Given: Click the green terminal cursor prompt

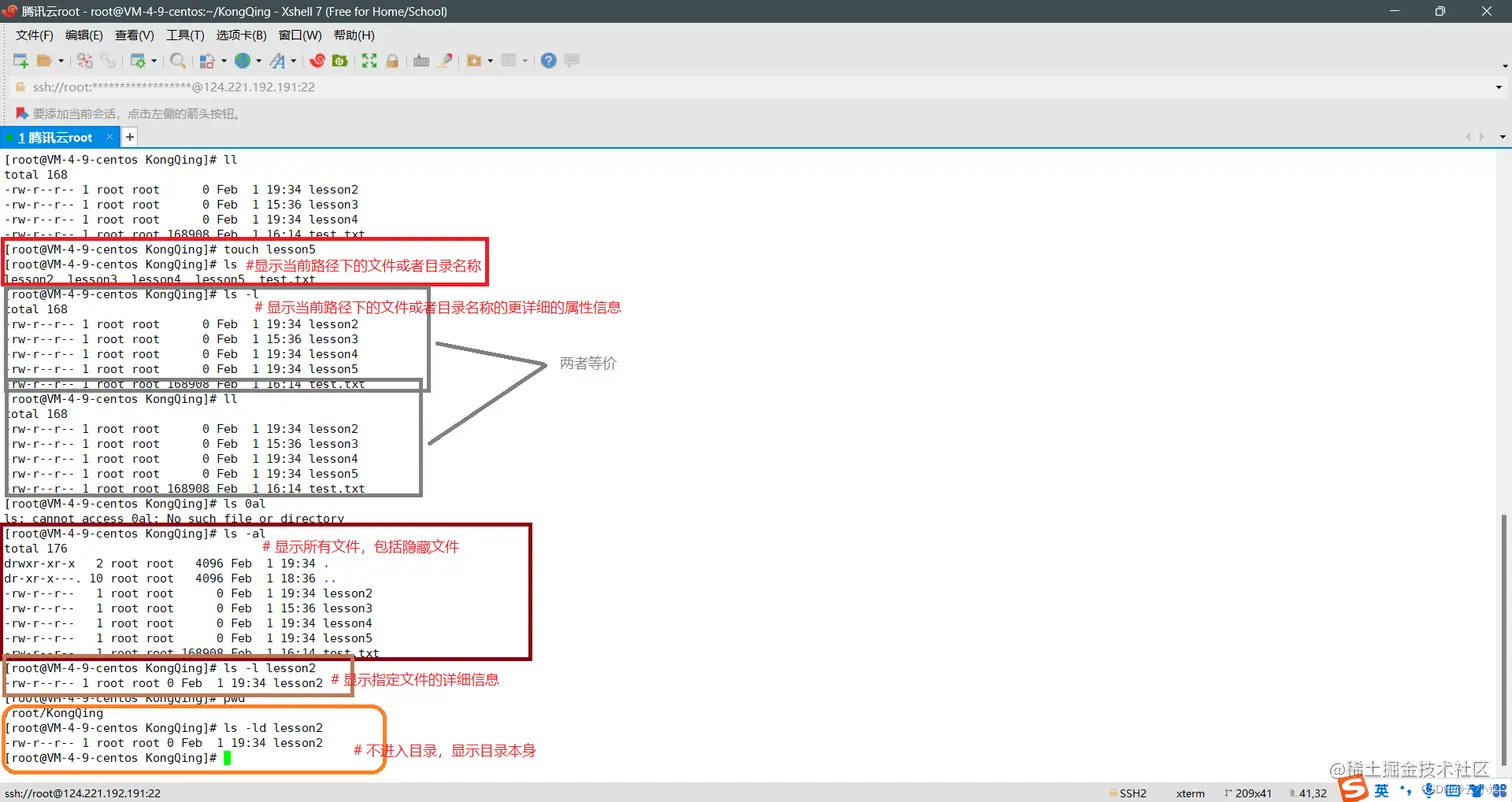Looking at the screenshot, I should click(x=227, y=758).
